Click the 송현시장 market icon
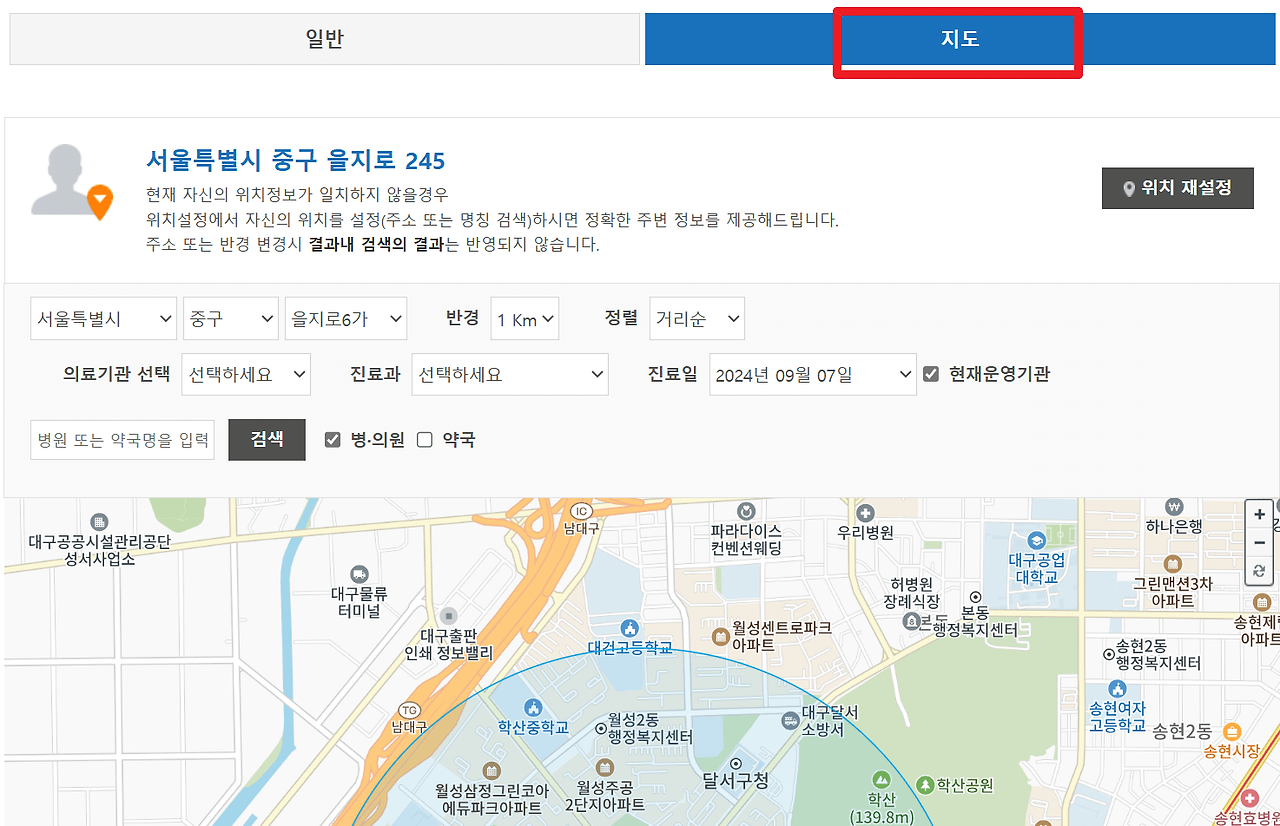1280x826 pixels. tap(1232, 732)
